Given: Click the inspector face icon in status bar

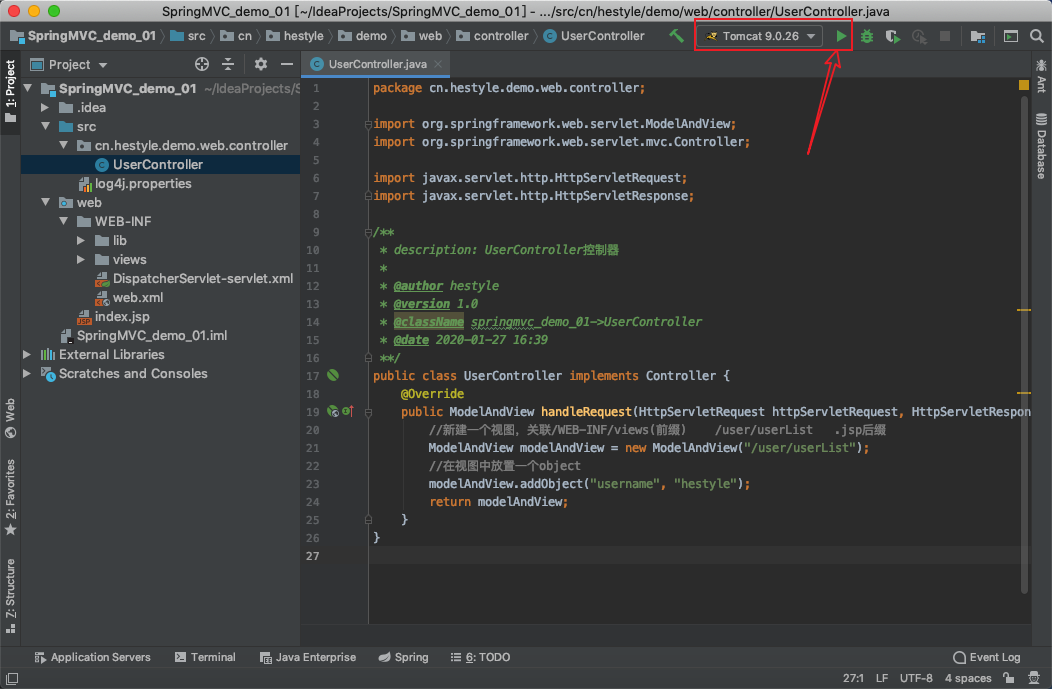Looking at the screenshot, I should tap(1034, 678).
